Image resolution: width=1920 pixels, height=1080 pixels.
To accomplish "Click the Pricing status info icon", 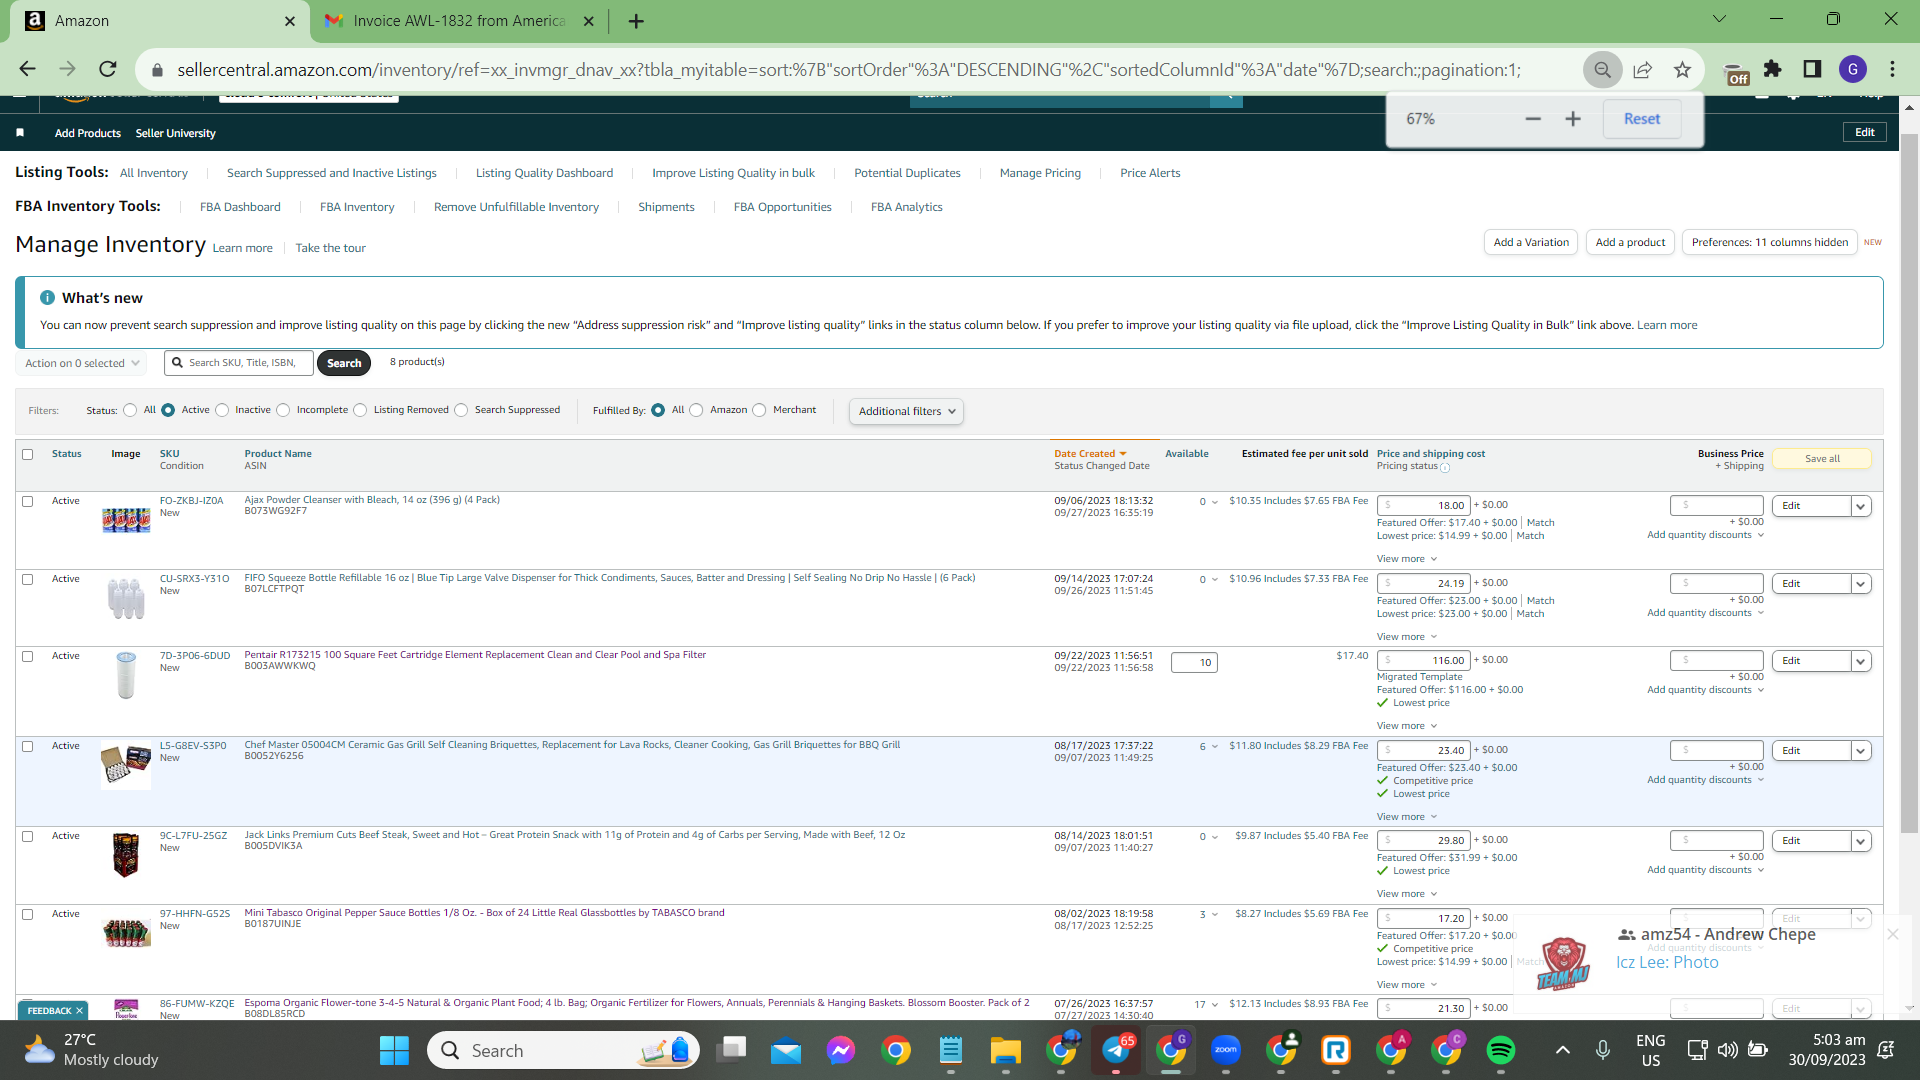I will (x=1445, y=467).
